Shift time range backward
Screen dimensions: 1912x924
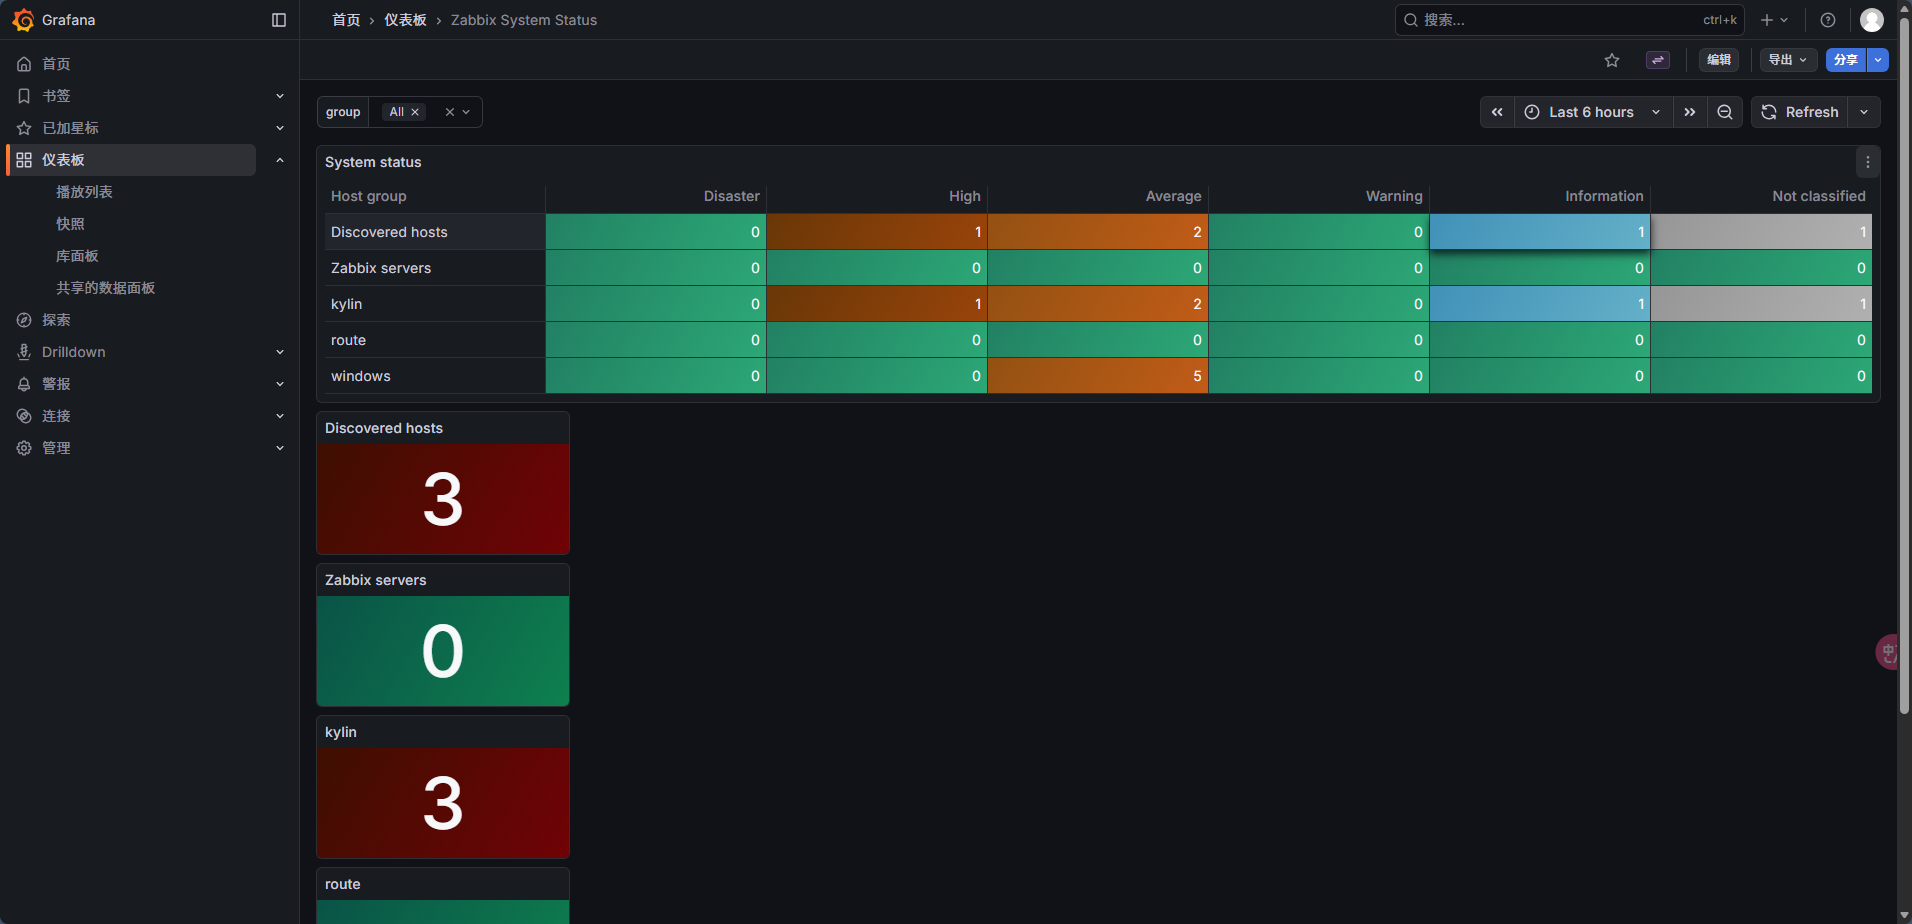pos(1497,112)
